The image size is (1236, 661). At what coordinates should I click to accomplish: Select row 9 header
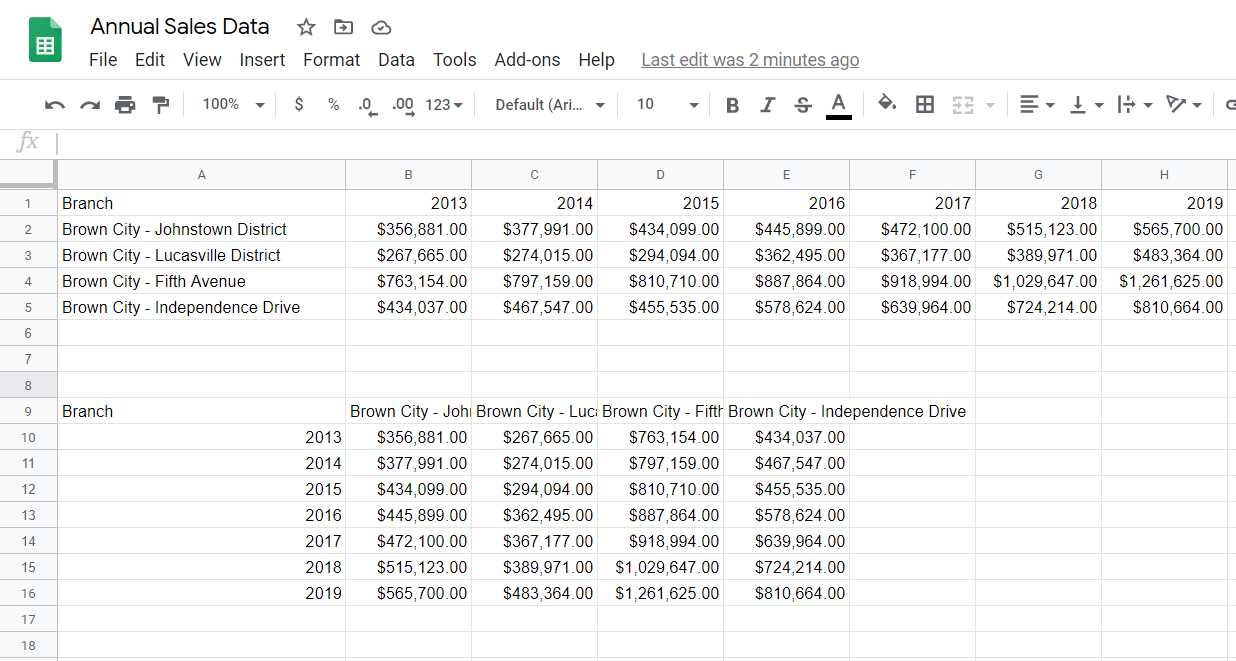click(x=28, y=411)
